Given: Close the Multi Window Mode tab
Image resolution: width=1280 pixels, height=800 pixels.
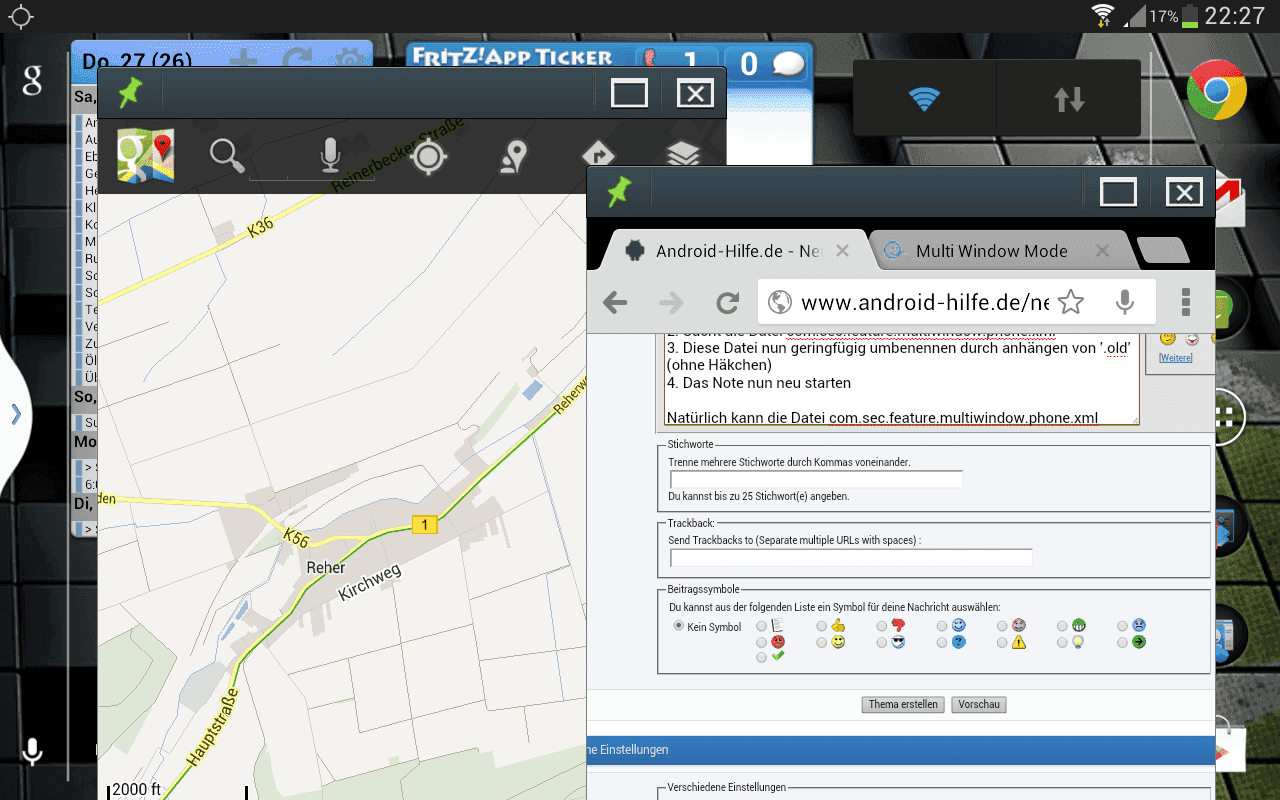Looking at the screenshot, I should point(1102,251).
